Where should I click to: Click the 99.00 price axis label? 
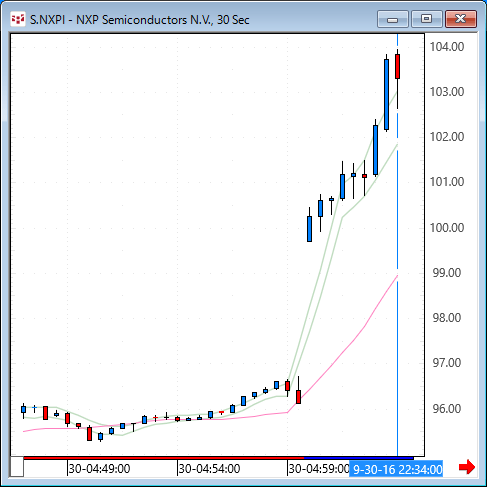(x=447, y=273)
